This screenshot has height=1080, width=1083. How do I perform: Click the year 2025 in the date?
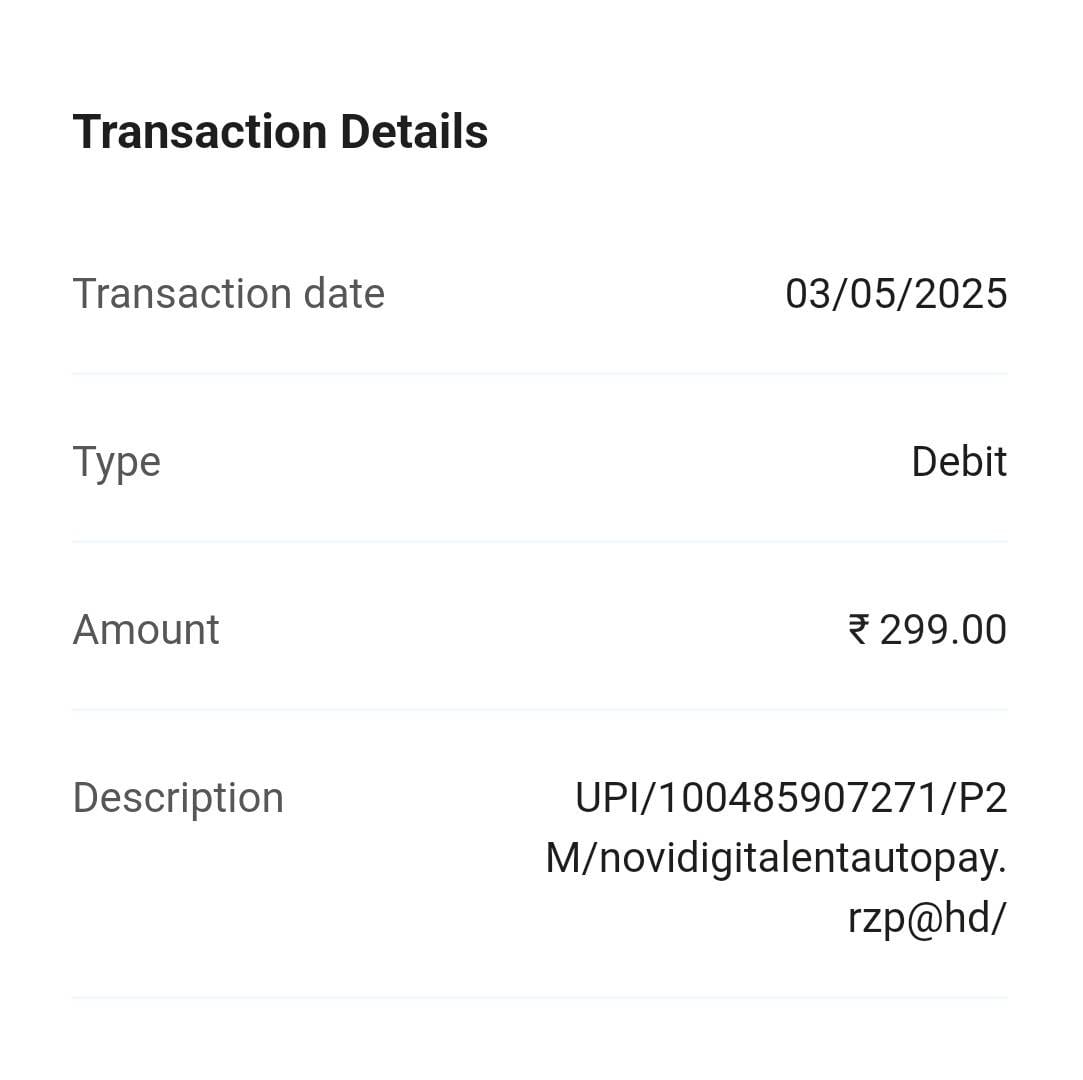click(961, 294)
